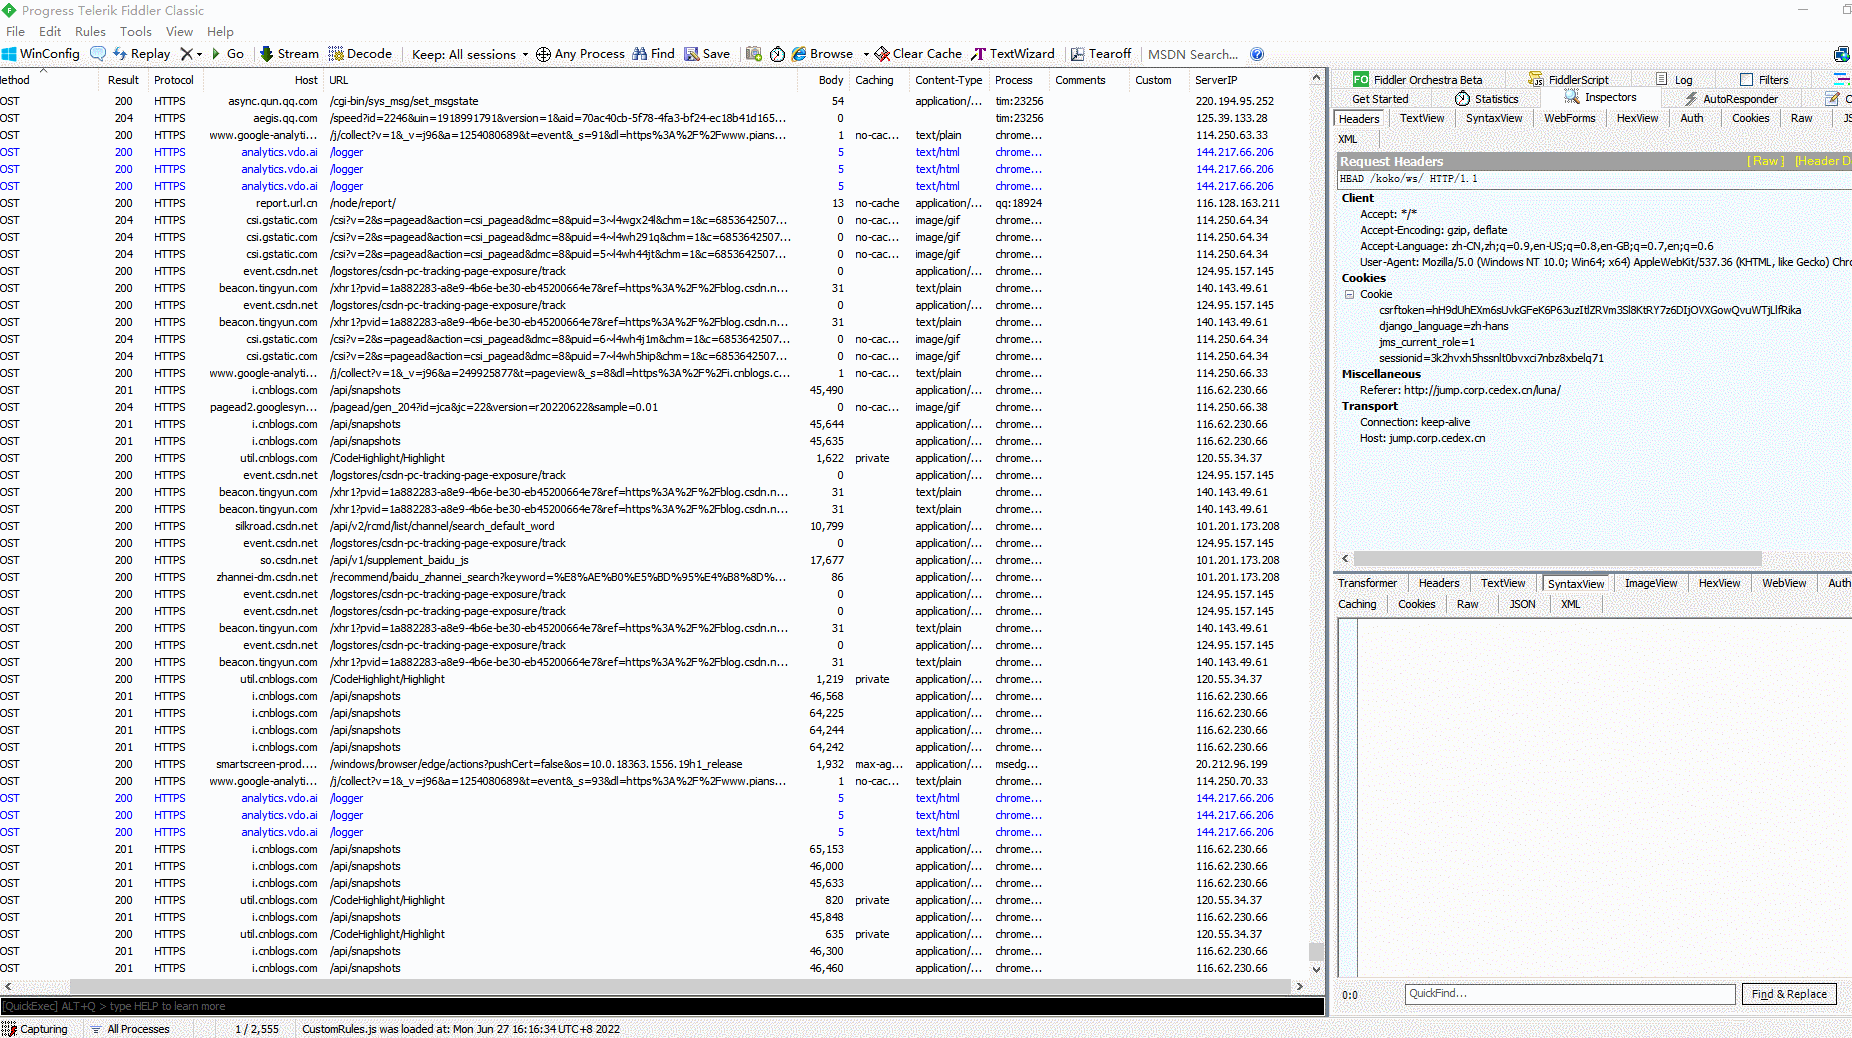Click the Tearoff toolbar button
The width and height of the screenshot is (1852, 1038).
1101,54
